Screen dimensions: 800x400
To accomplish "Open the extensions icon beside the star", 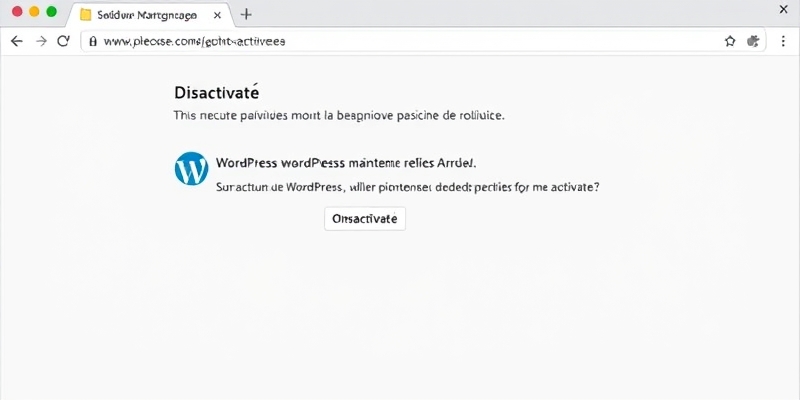I will coord(753,41).
